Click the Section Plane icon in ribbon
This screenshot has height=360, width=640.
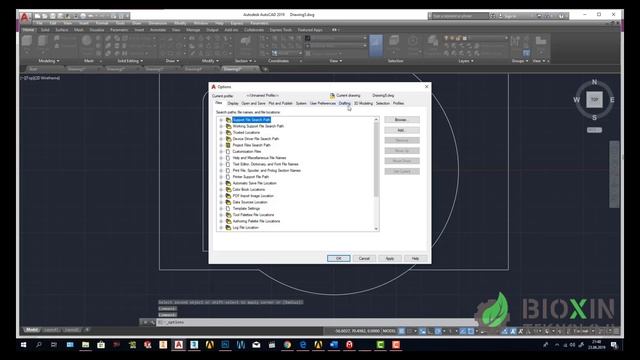[245, 42]
